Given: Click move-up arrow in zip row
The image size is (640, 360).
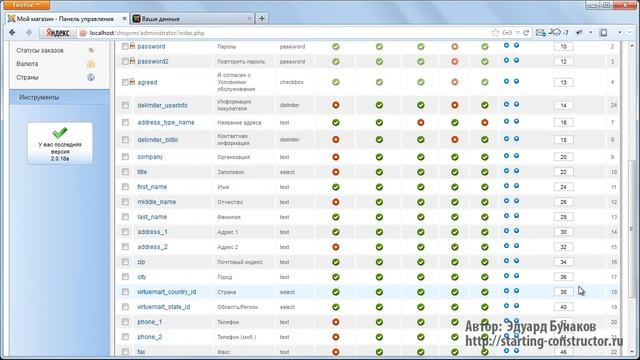Looking at the screenshot, I should point(506,261).
